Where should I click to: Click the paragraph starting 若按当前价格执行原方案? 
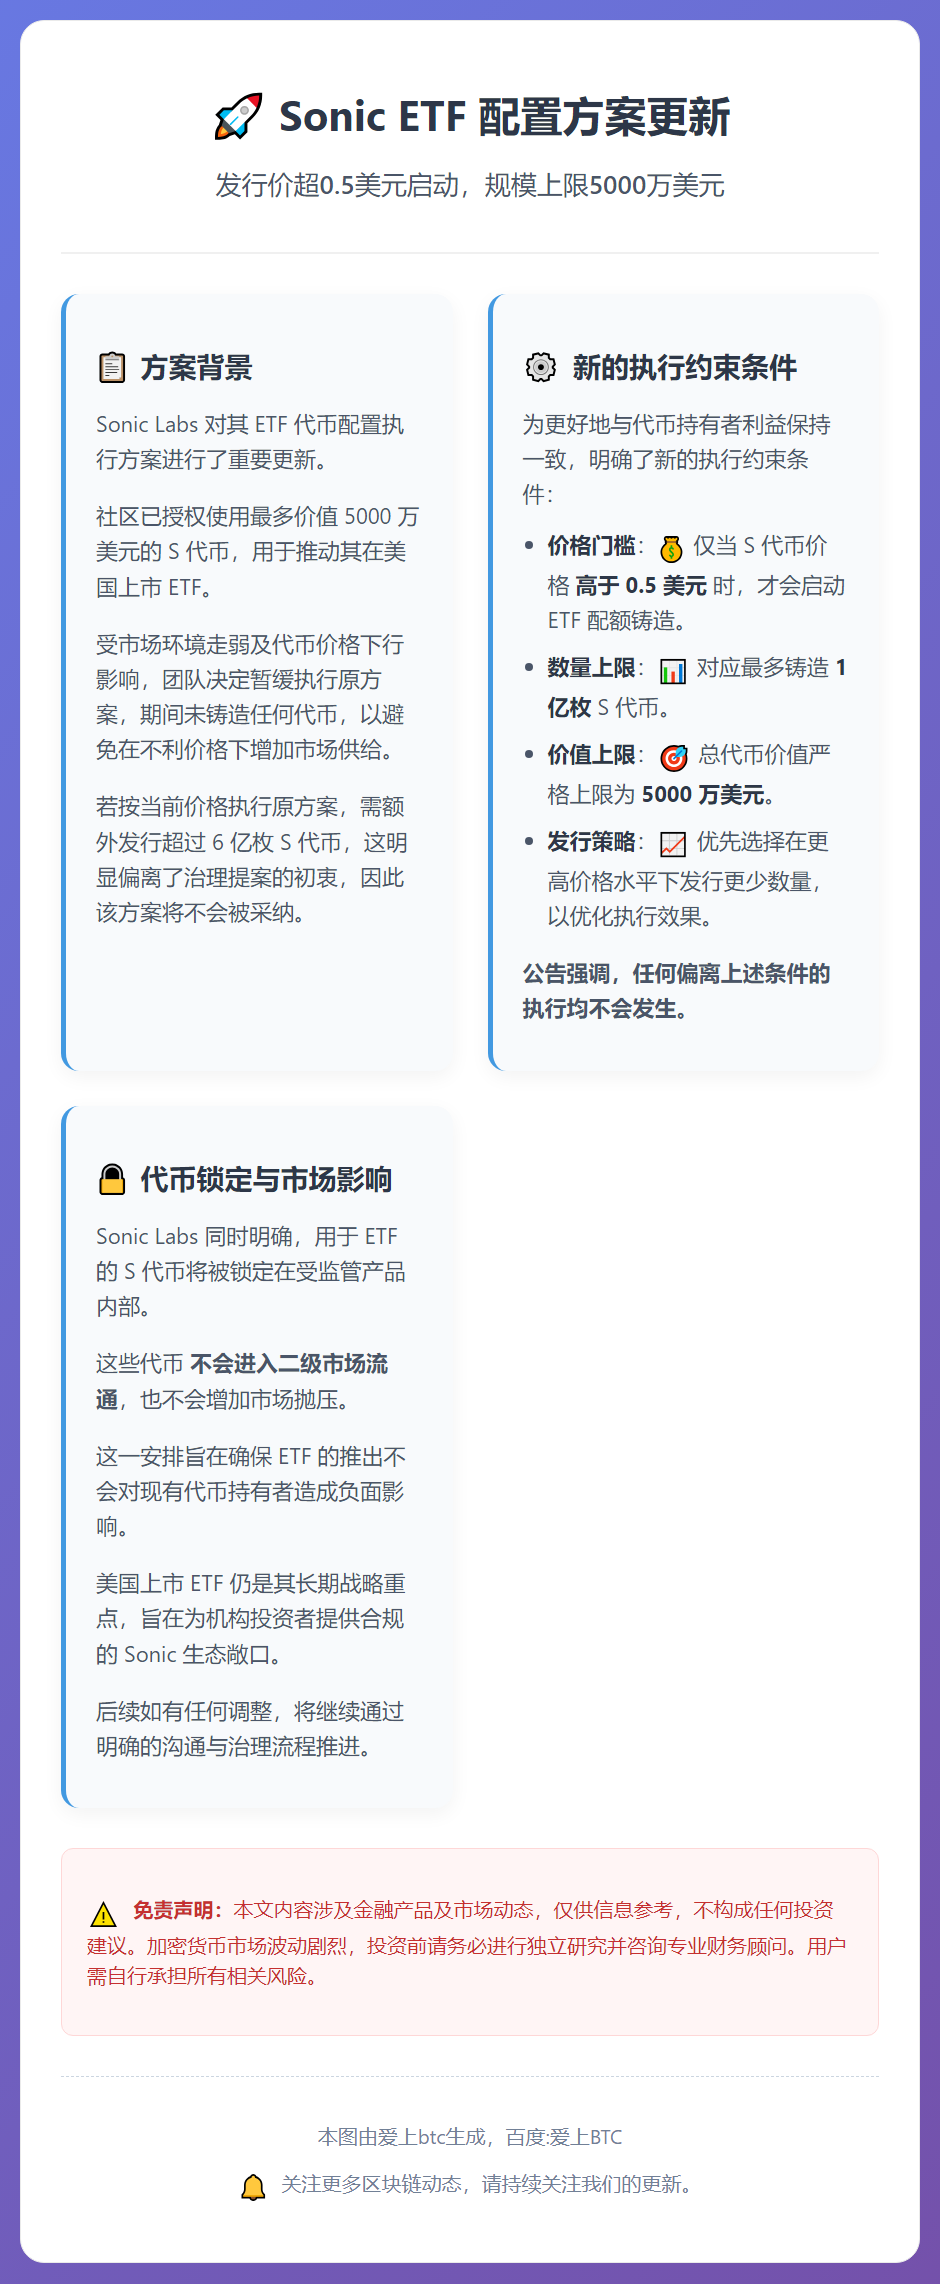(x=251, y=860)
